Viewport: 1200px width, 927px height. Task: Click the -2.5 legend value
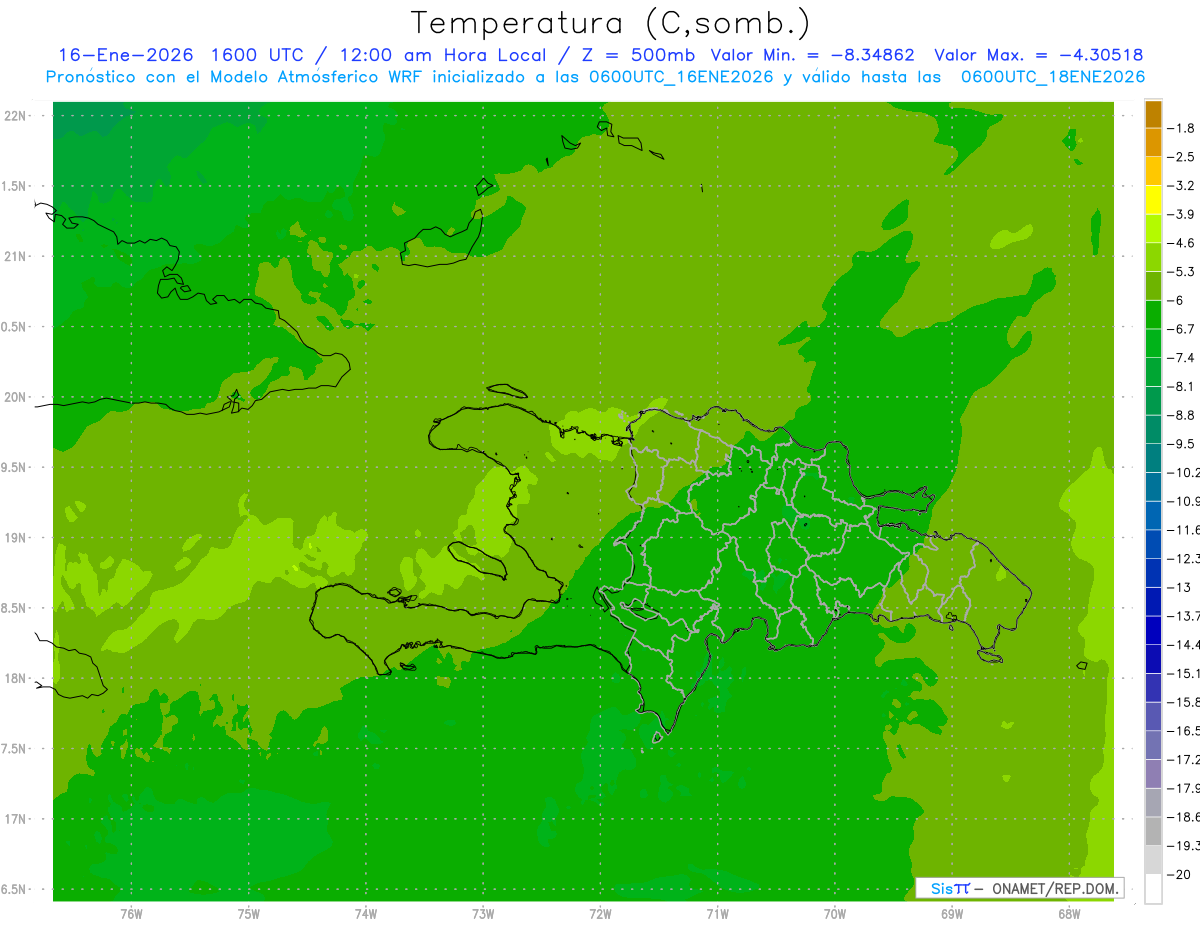pyautogui.click(x=1182, y=157)
